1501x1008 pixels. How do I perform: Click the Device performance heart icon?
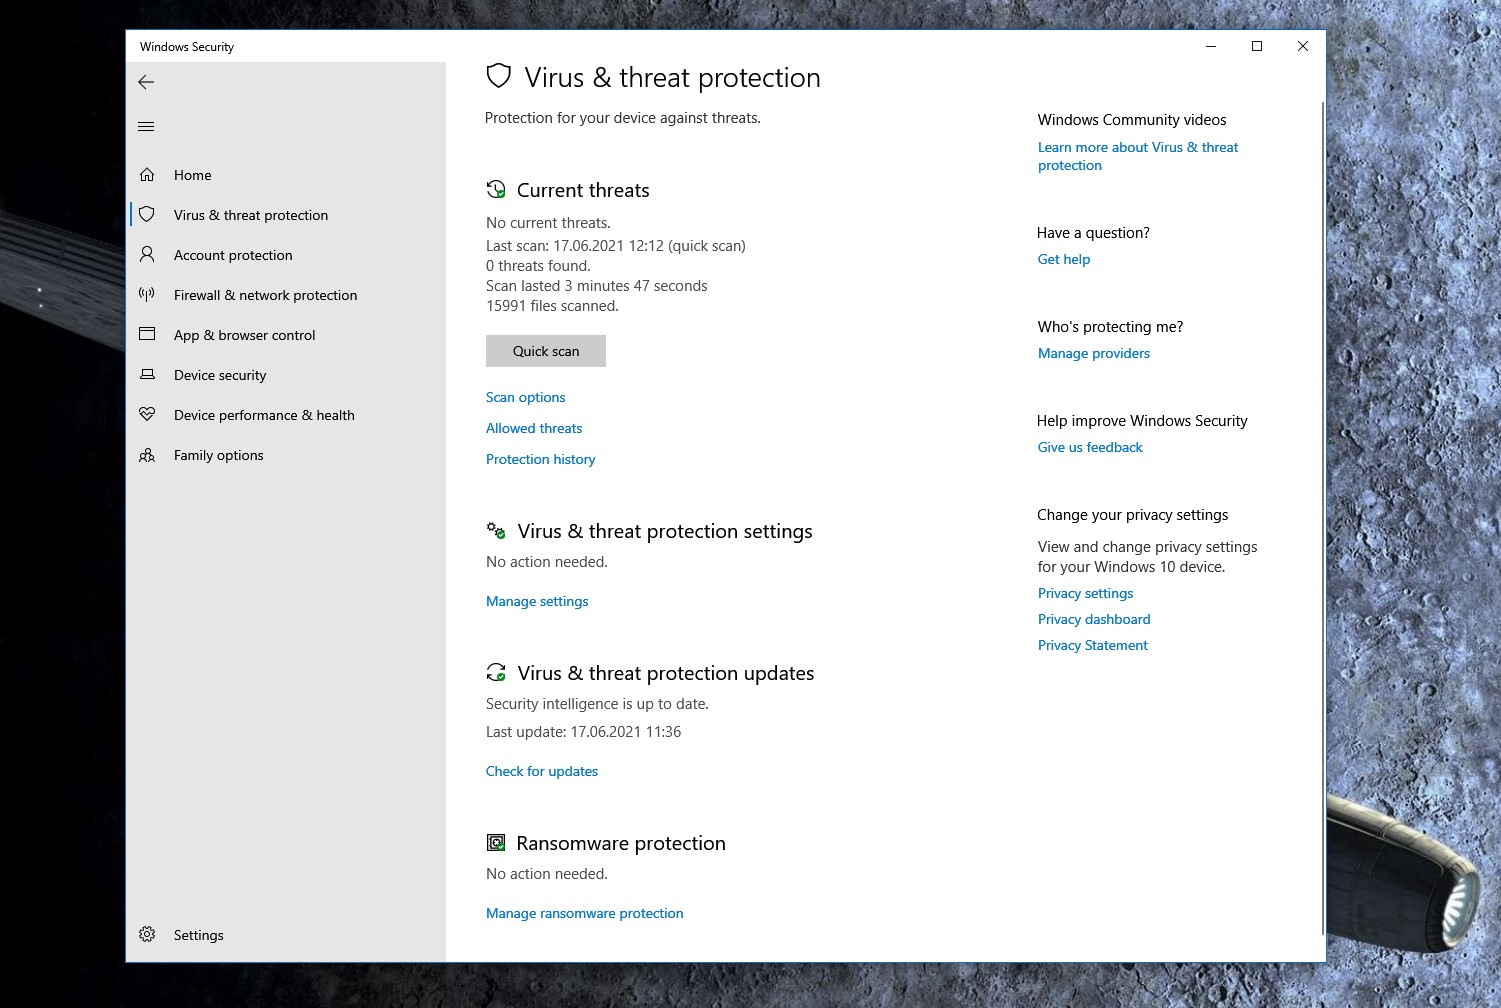[147, 414]
